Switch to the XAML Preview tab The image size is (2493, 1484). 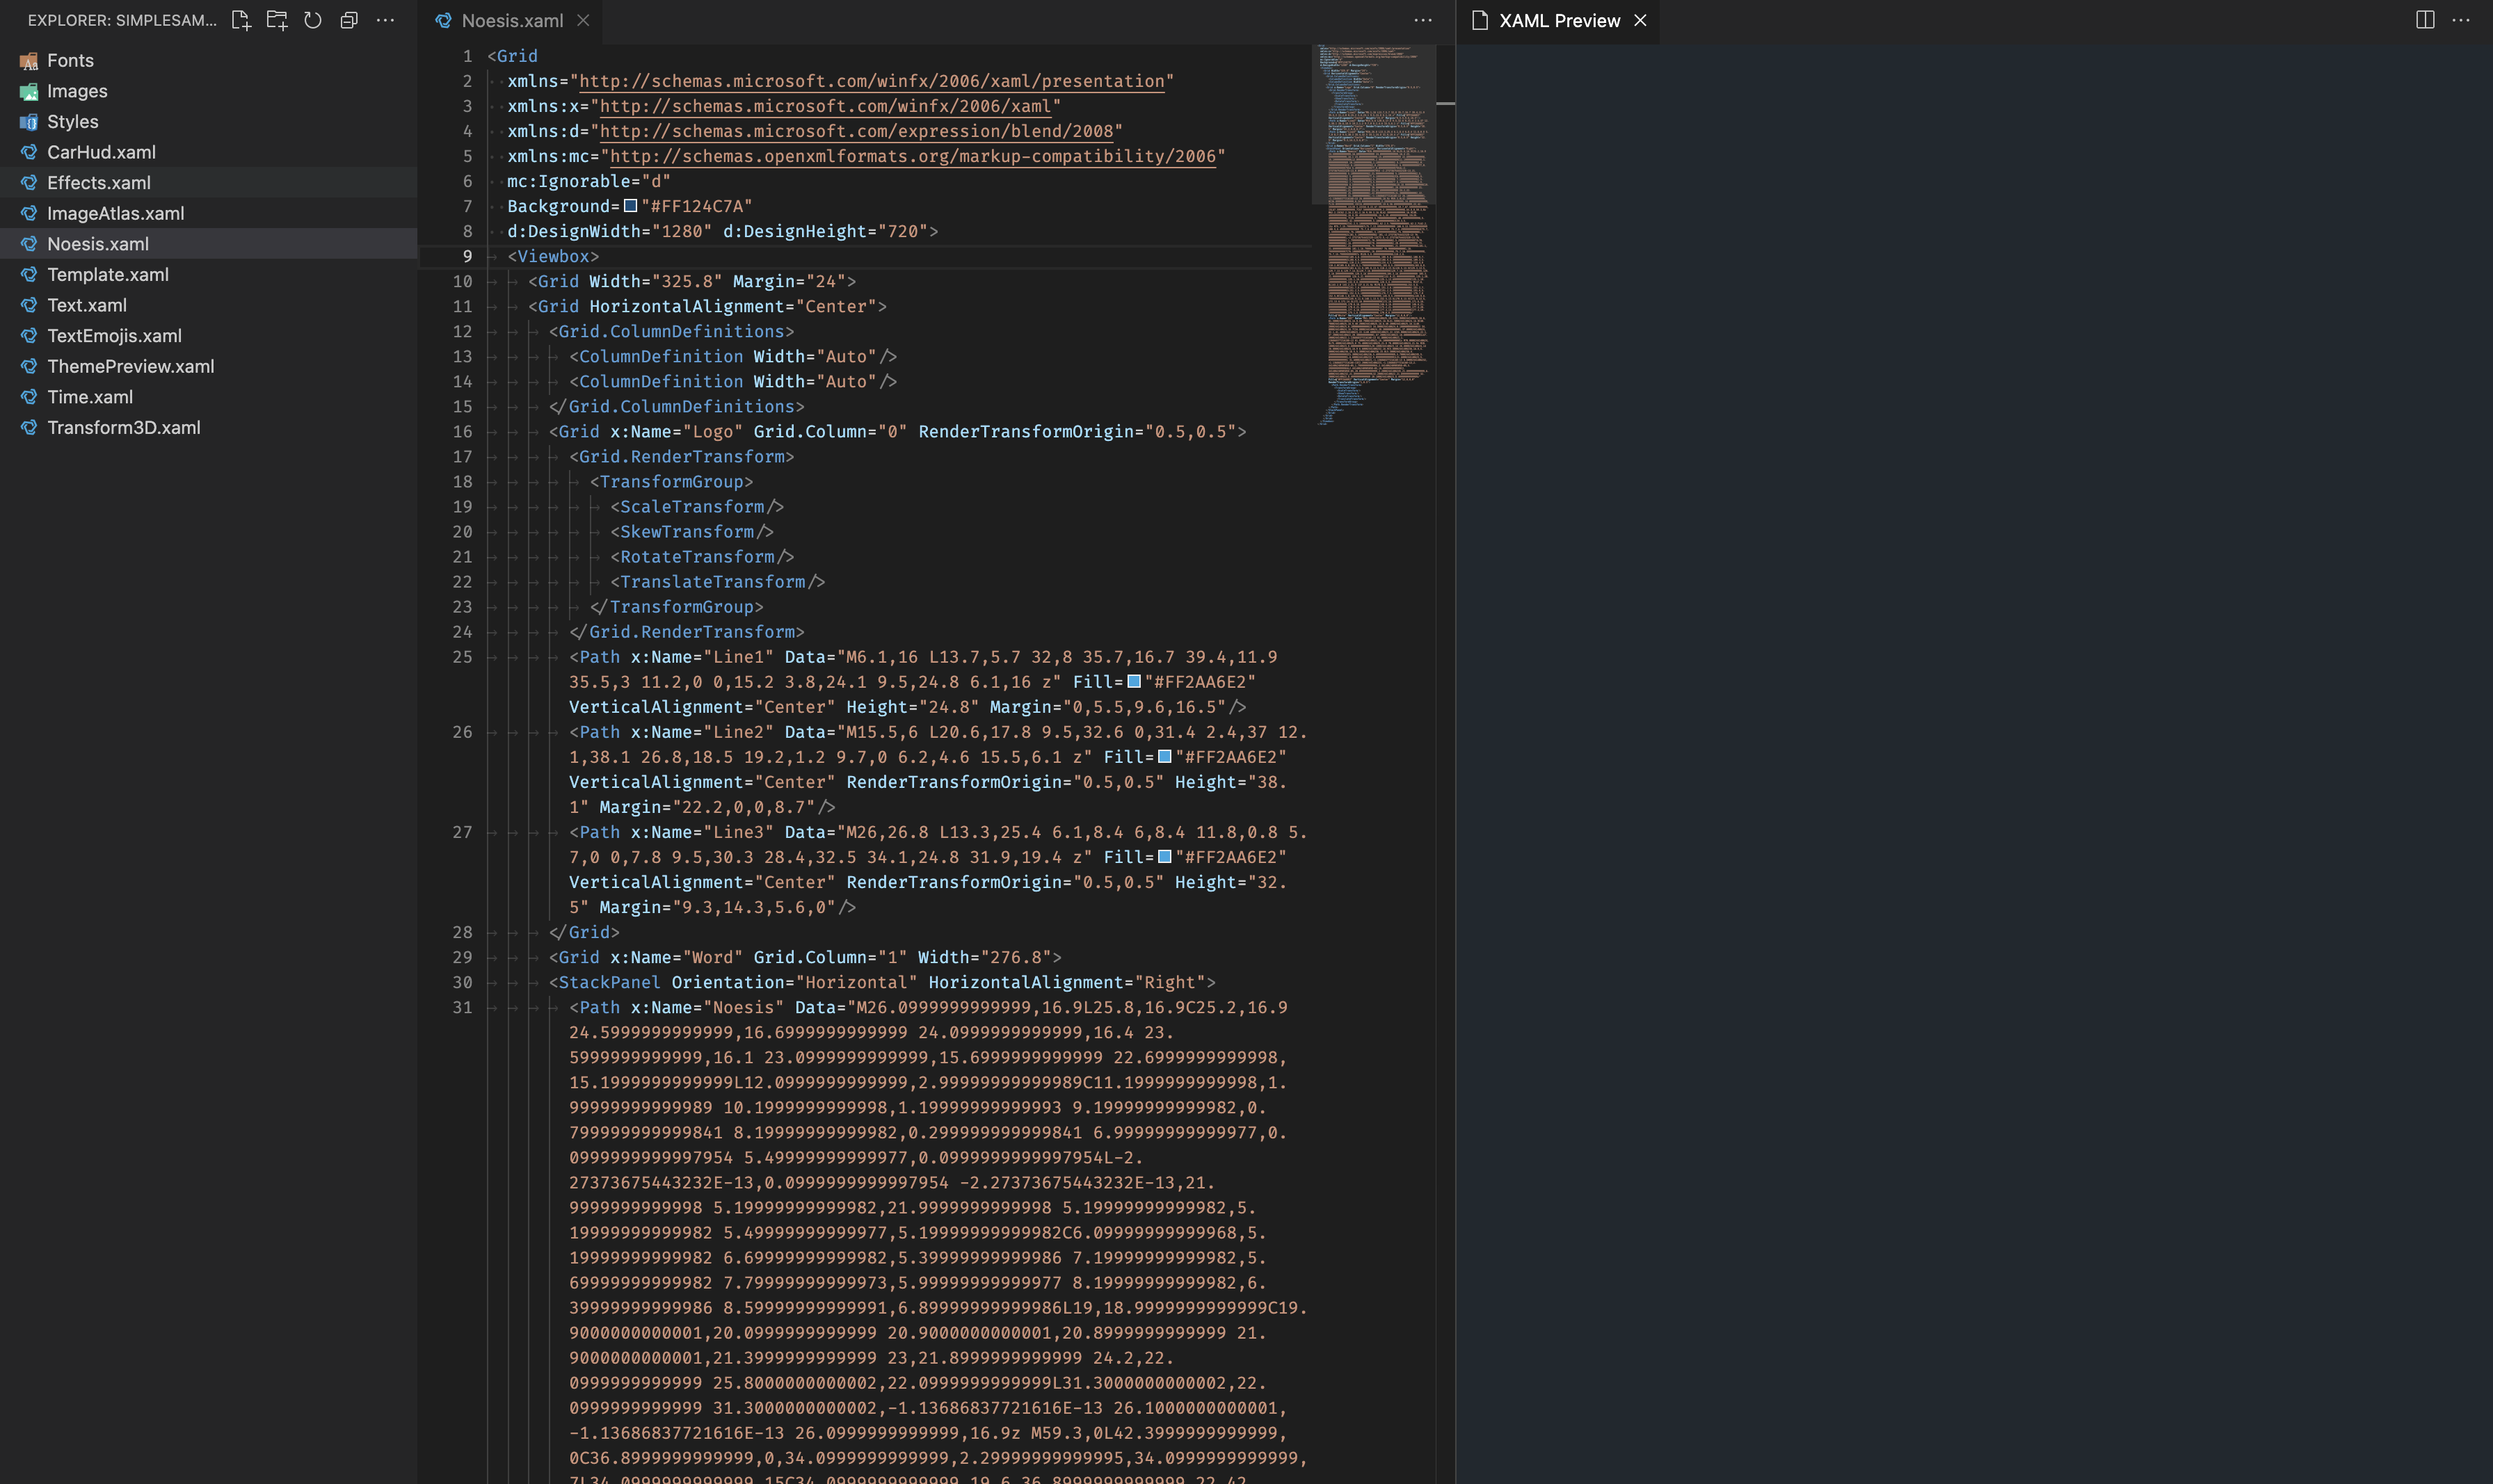click(1558, 20)
